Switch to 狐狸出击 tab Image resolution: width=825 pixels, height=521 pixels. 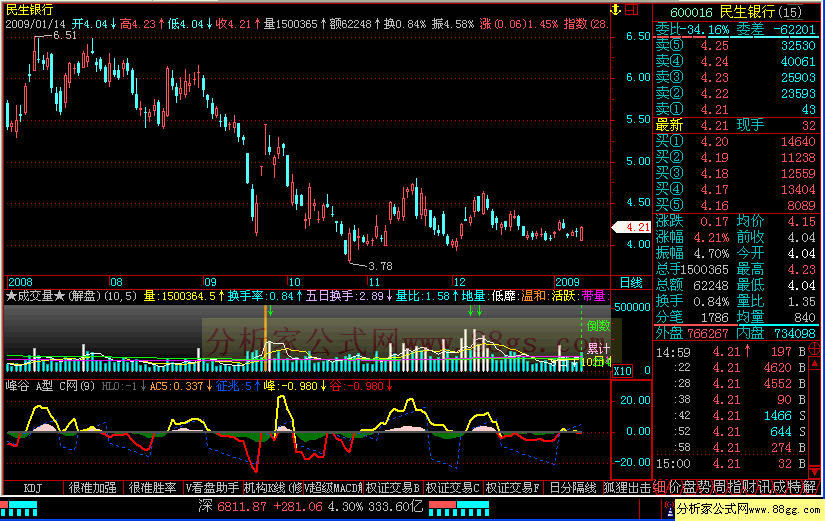click(x=628, y=488)
